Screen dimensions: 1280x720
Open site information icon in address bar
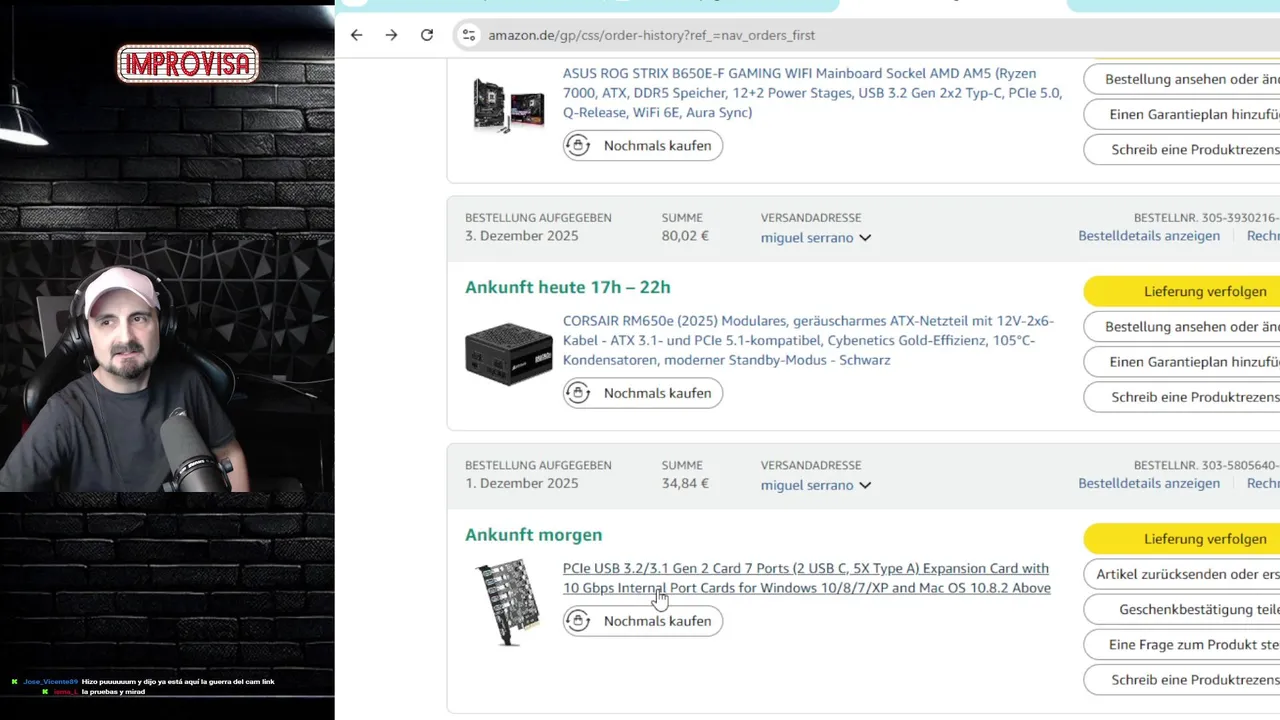coord(468,35)
